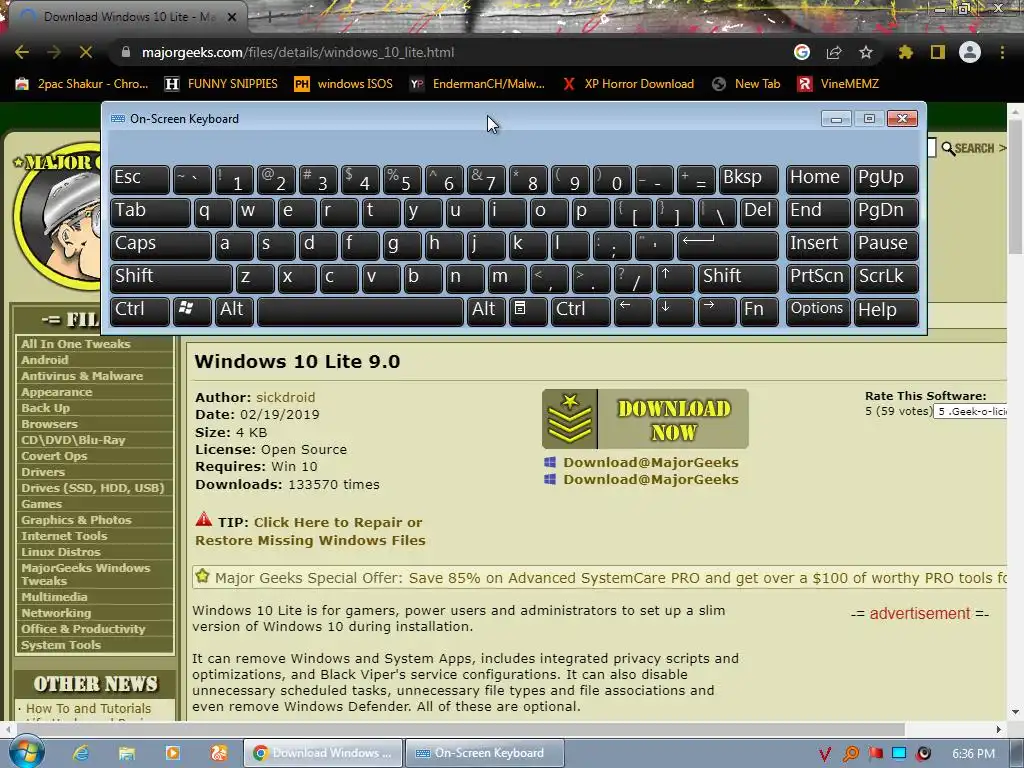
Task: Toggle the Fn key
Action: (x=760, y=310)
